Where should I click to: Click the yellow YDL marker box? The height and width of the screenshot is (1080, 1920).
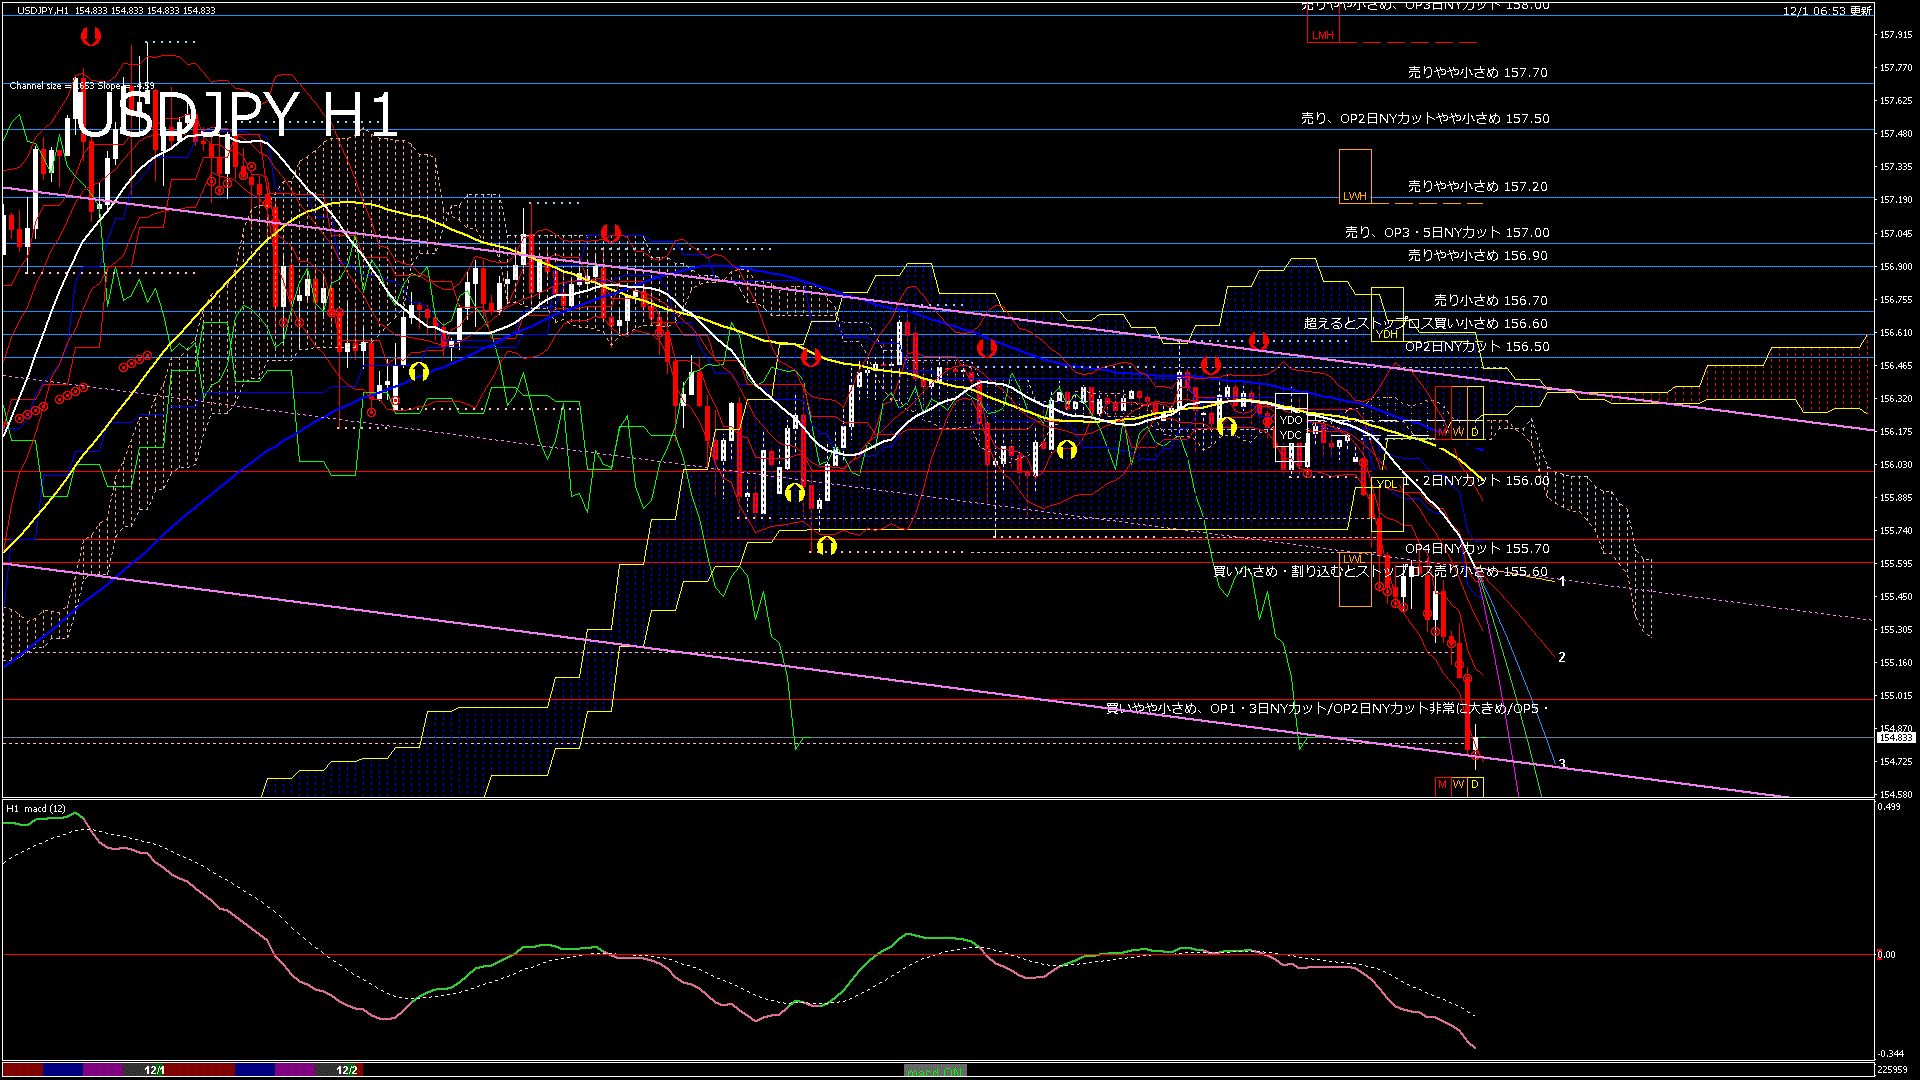(1386, 484)
